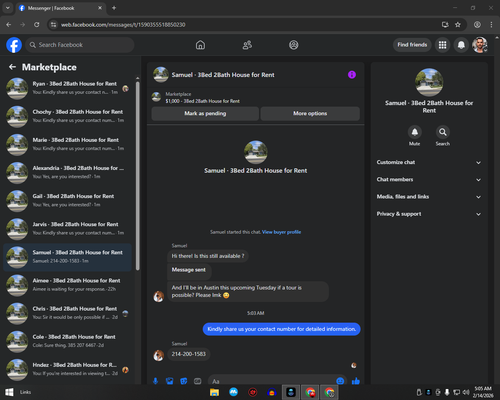Screen dimensions: 500x400
Task: Open Jarvis's 3Bed 2Bath chat
Action: click(67, 229)
